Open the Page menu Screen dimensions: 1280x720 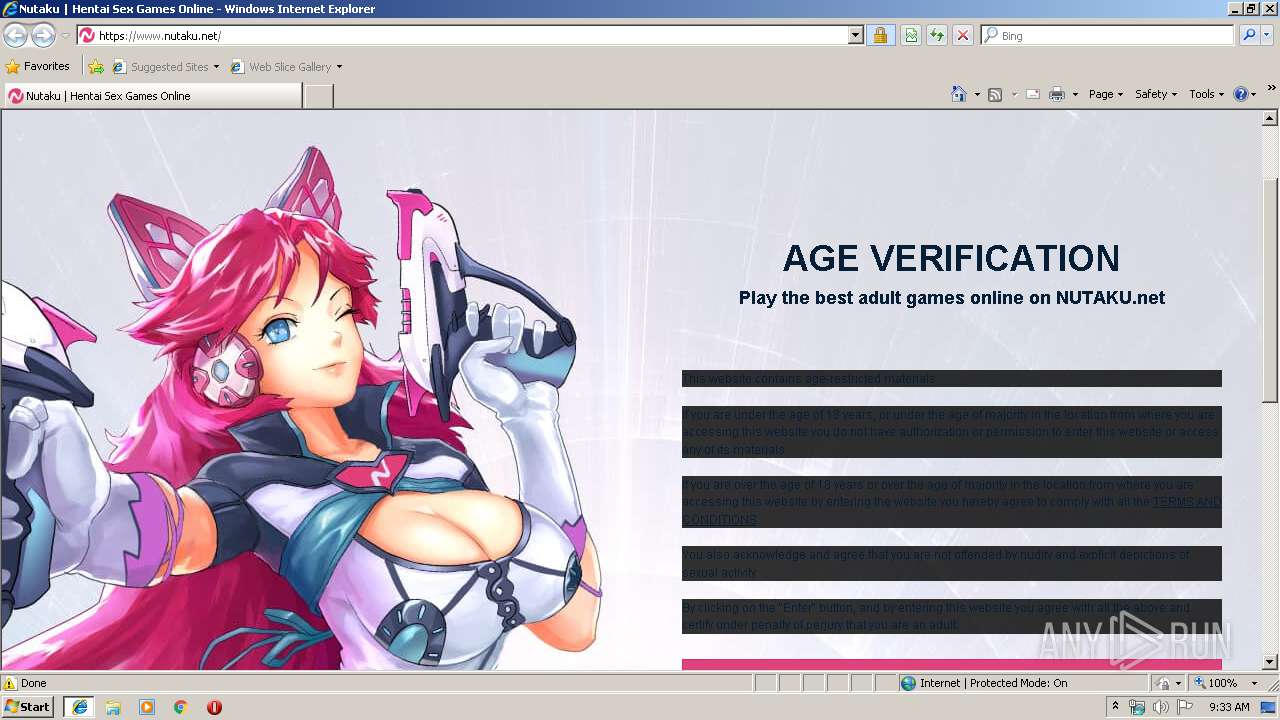[1106, 94]
